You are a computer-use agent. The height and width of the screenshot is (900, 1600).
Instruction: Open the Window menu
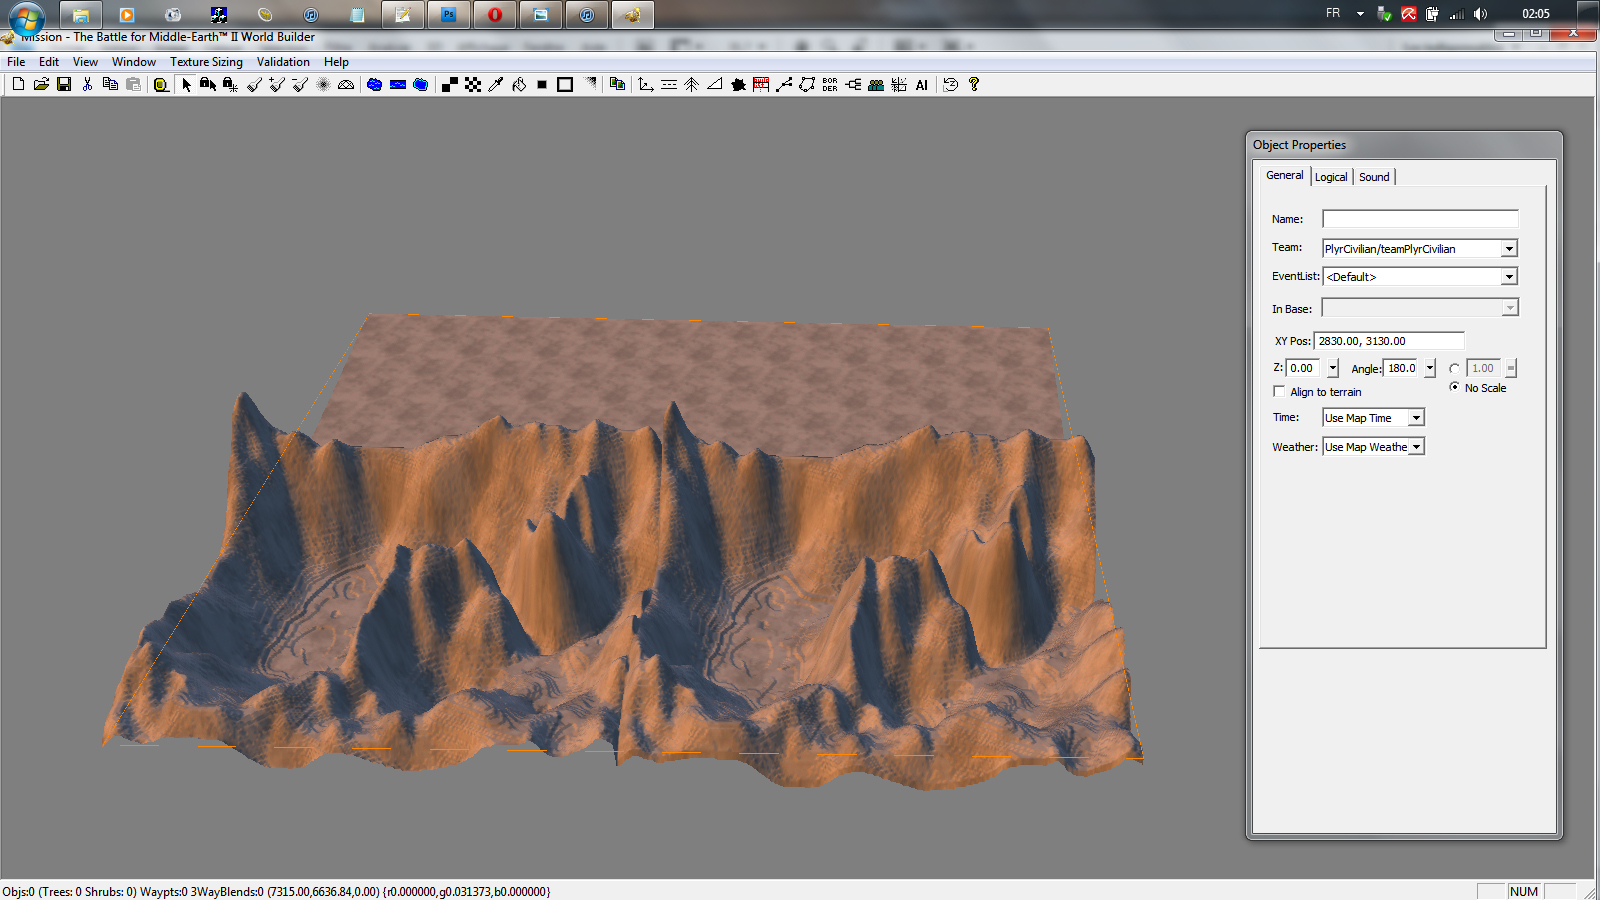pyautogui.click(x=134, y=62)
